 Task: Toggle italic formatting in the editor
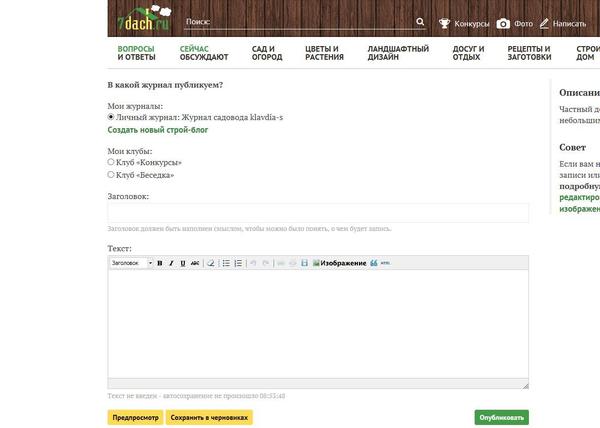(x=171, y=263)
